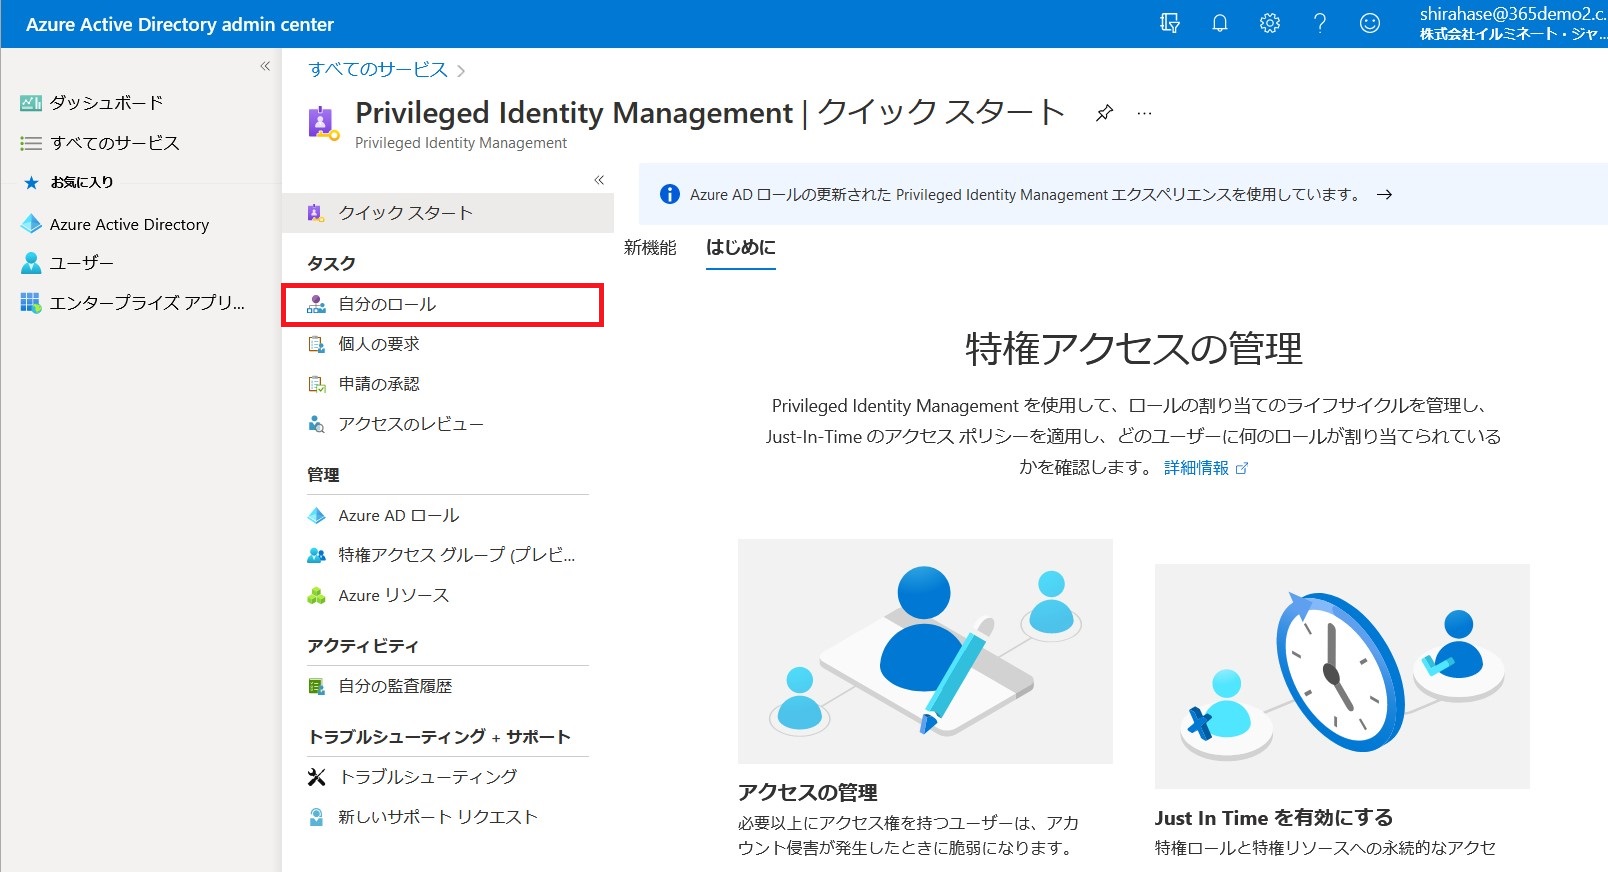Click the アクセスの管理 illustration
The width and height of the screenshot is (1608, 872).
[925, 651]
